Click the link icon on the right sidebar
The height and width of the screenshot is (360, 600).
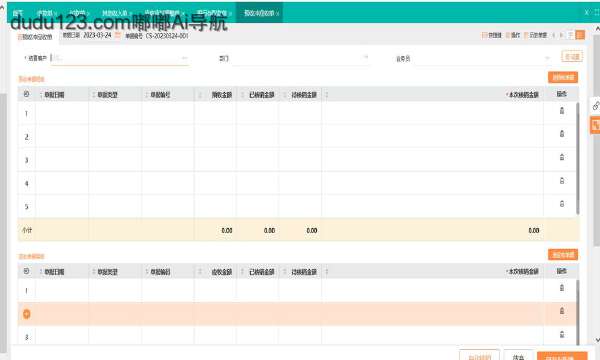(595, 105)
